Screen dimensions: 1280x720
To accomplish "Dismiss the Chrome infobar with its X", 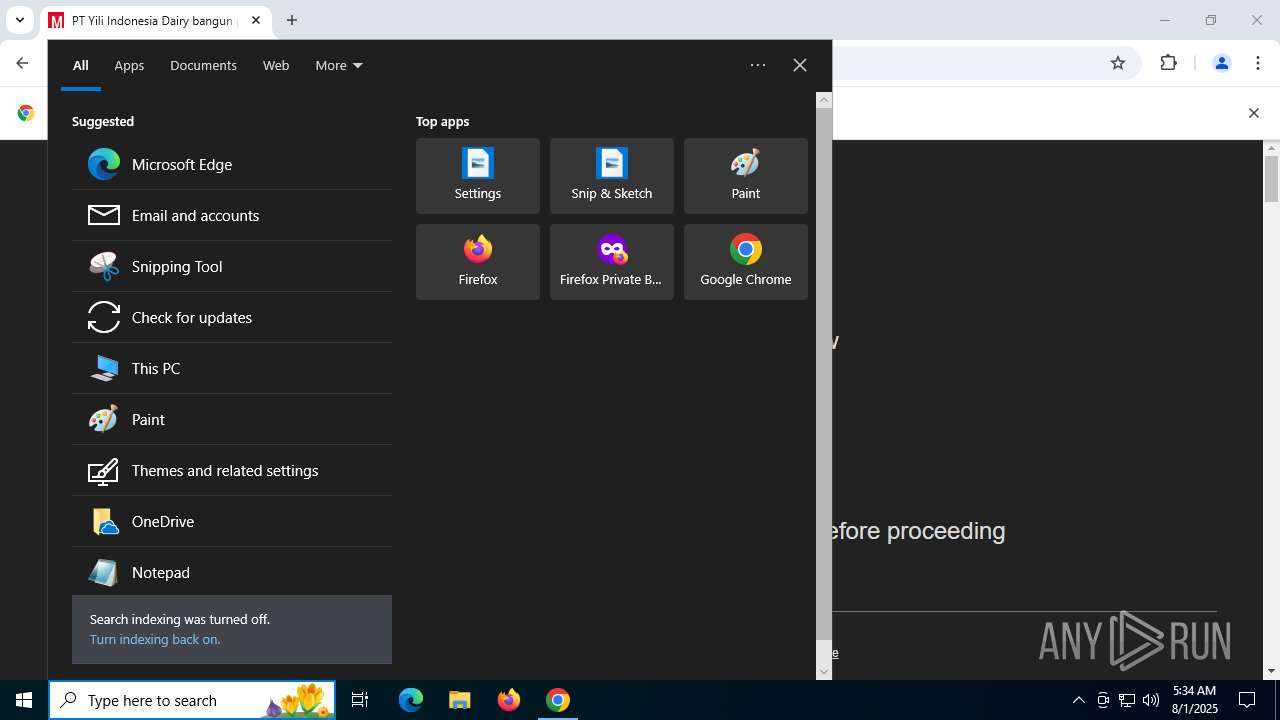I will (1253, 113).
